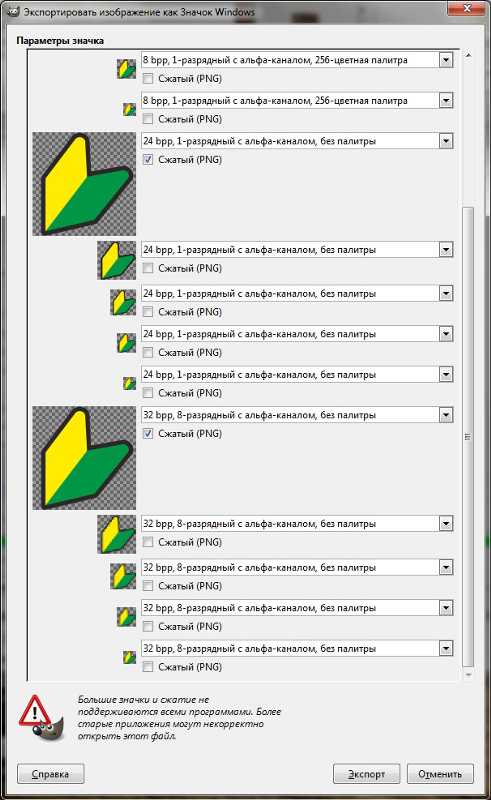The width and height of the screenshot is (491, 800).
Task: Expand the bottommost 32 bpp format dropdown
Action: 446,649
